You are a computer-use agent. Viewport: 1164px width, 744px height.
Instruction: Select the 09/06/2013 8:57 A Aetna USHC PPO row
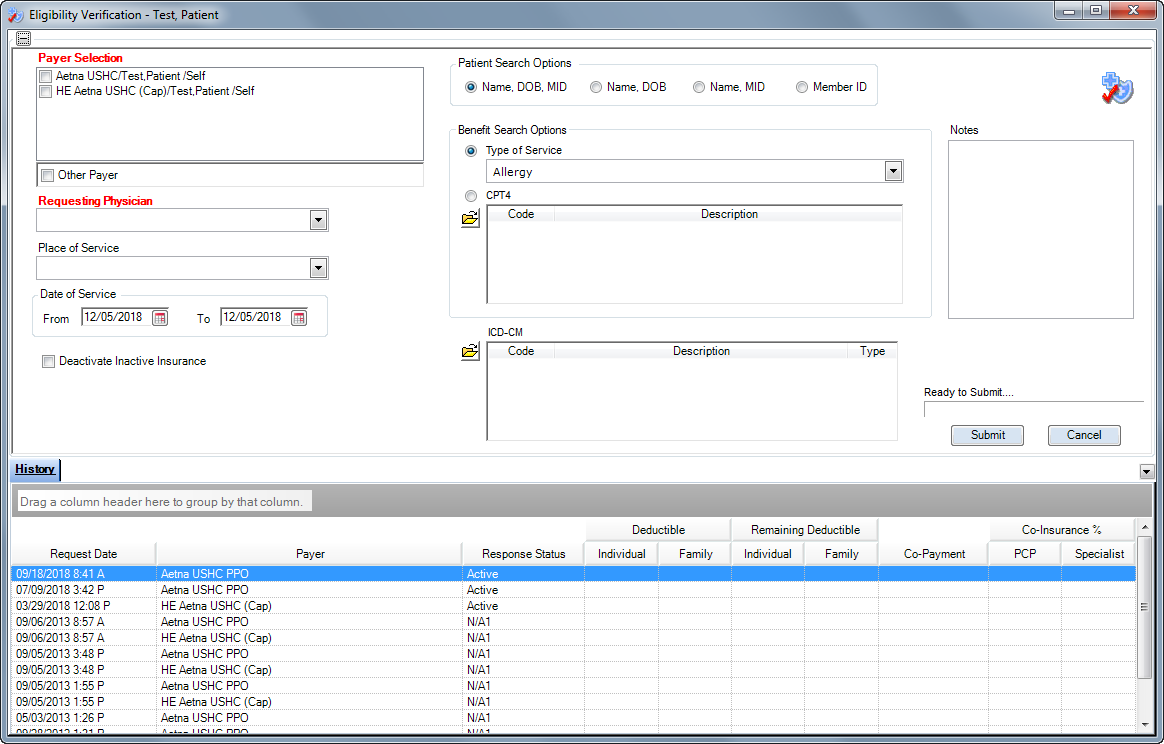point(573,622)
